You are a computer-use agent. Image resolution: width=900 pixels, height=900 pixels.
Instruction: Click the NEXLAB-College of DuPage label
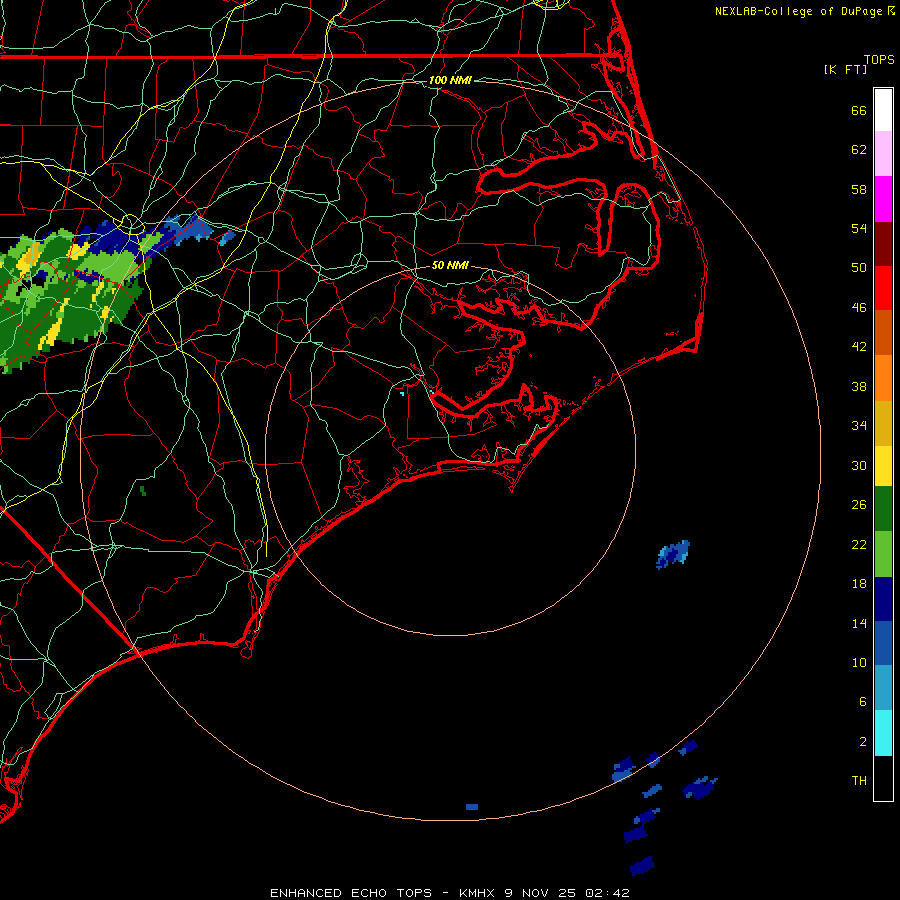click(804, 11)
